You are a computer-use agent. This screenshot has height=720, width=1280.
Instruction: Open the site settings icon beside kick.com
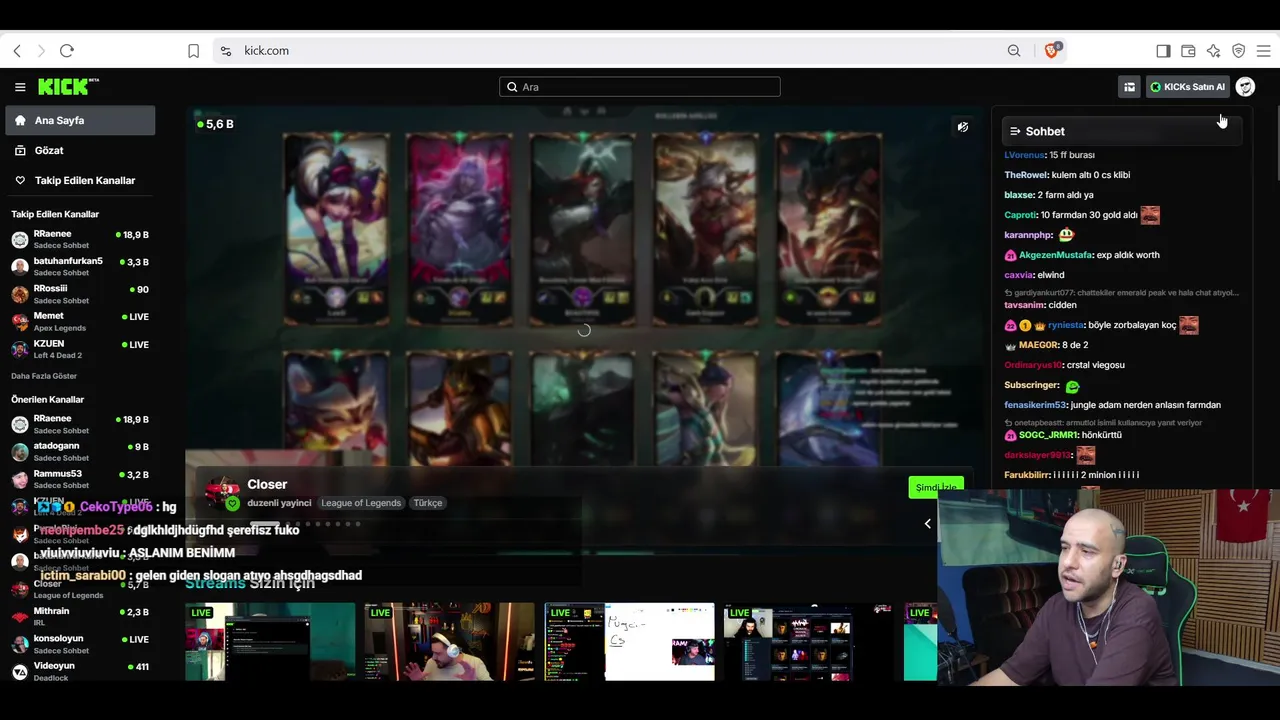point(225,51)
